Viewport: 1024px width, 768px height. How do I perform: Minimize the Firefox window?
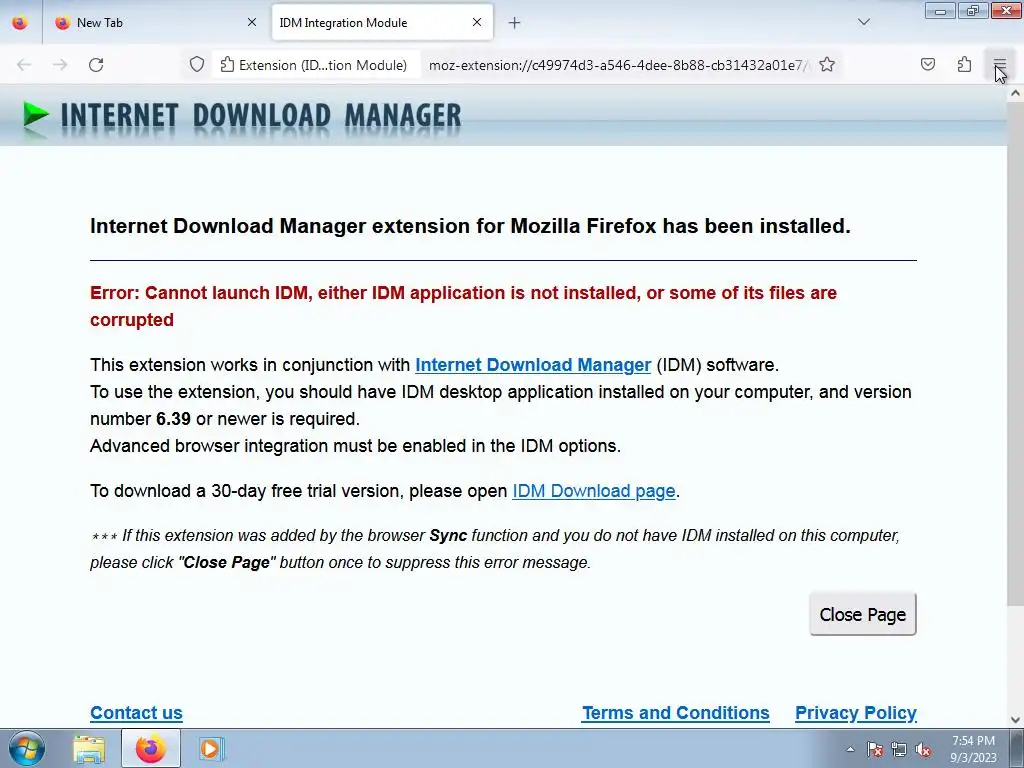(x=940, y=10)
